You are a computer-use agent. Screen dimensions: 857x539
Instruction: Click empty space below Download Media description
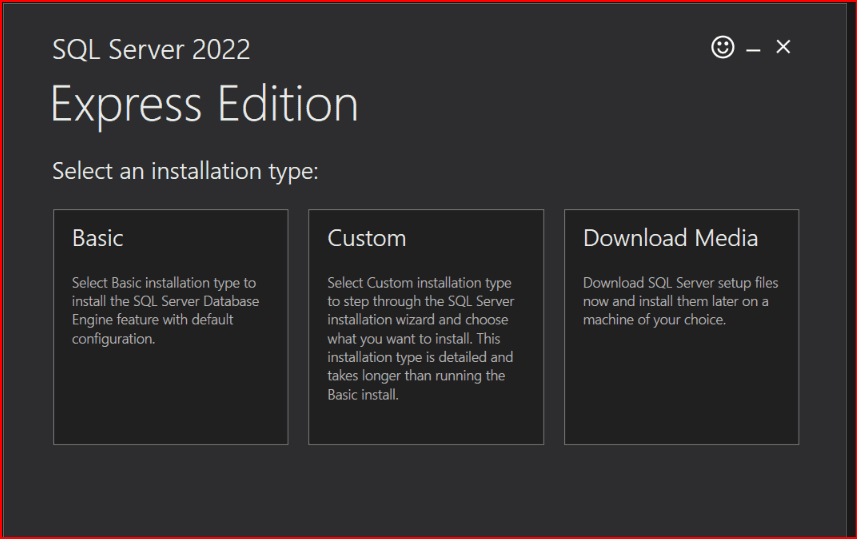coord(681,390)
